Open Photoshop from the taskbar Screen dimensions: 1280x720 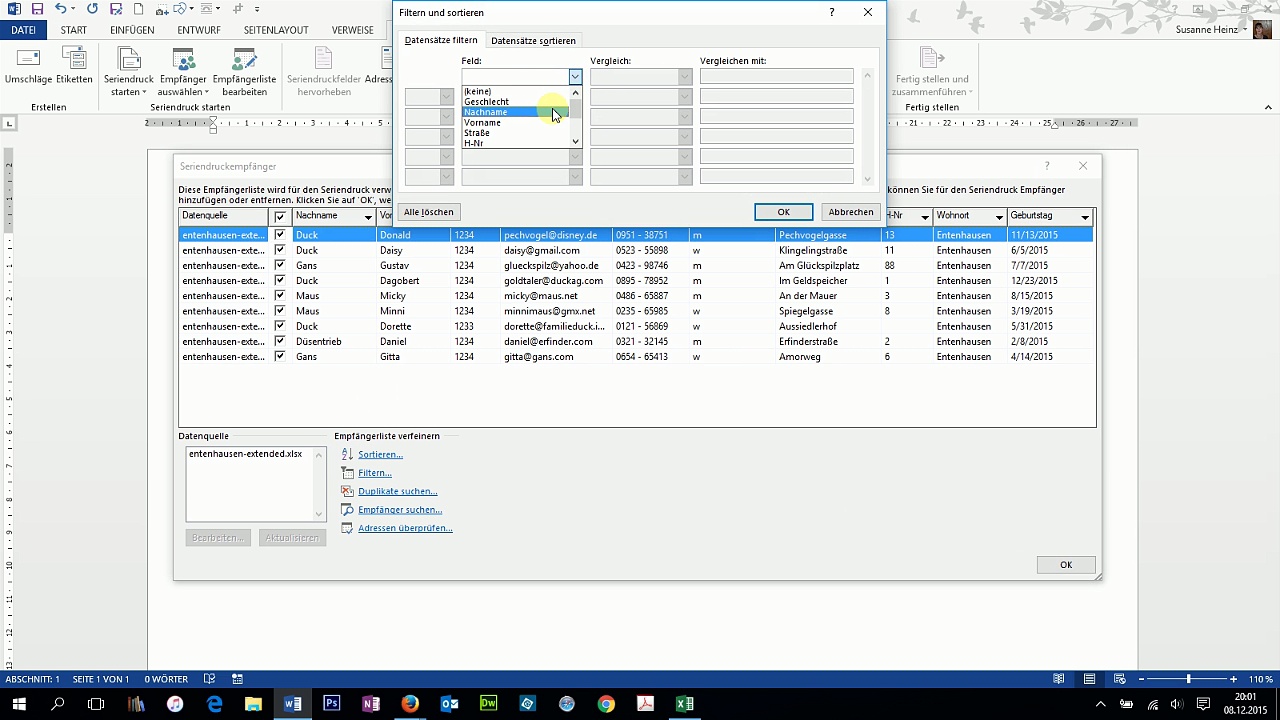[332, 704]
